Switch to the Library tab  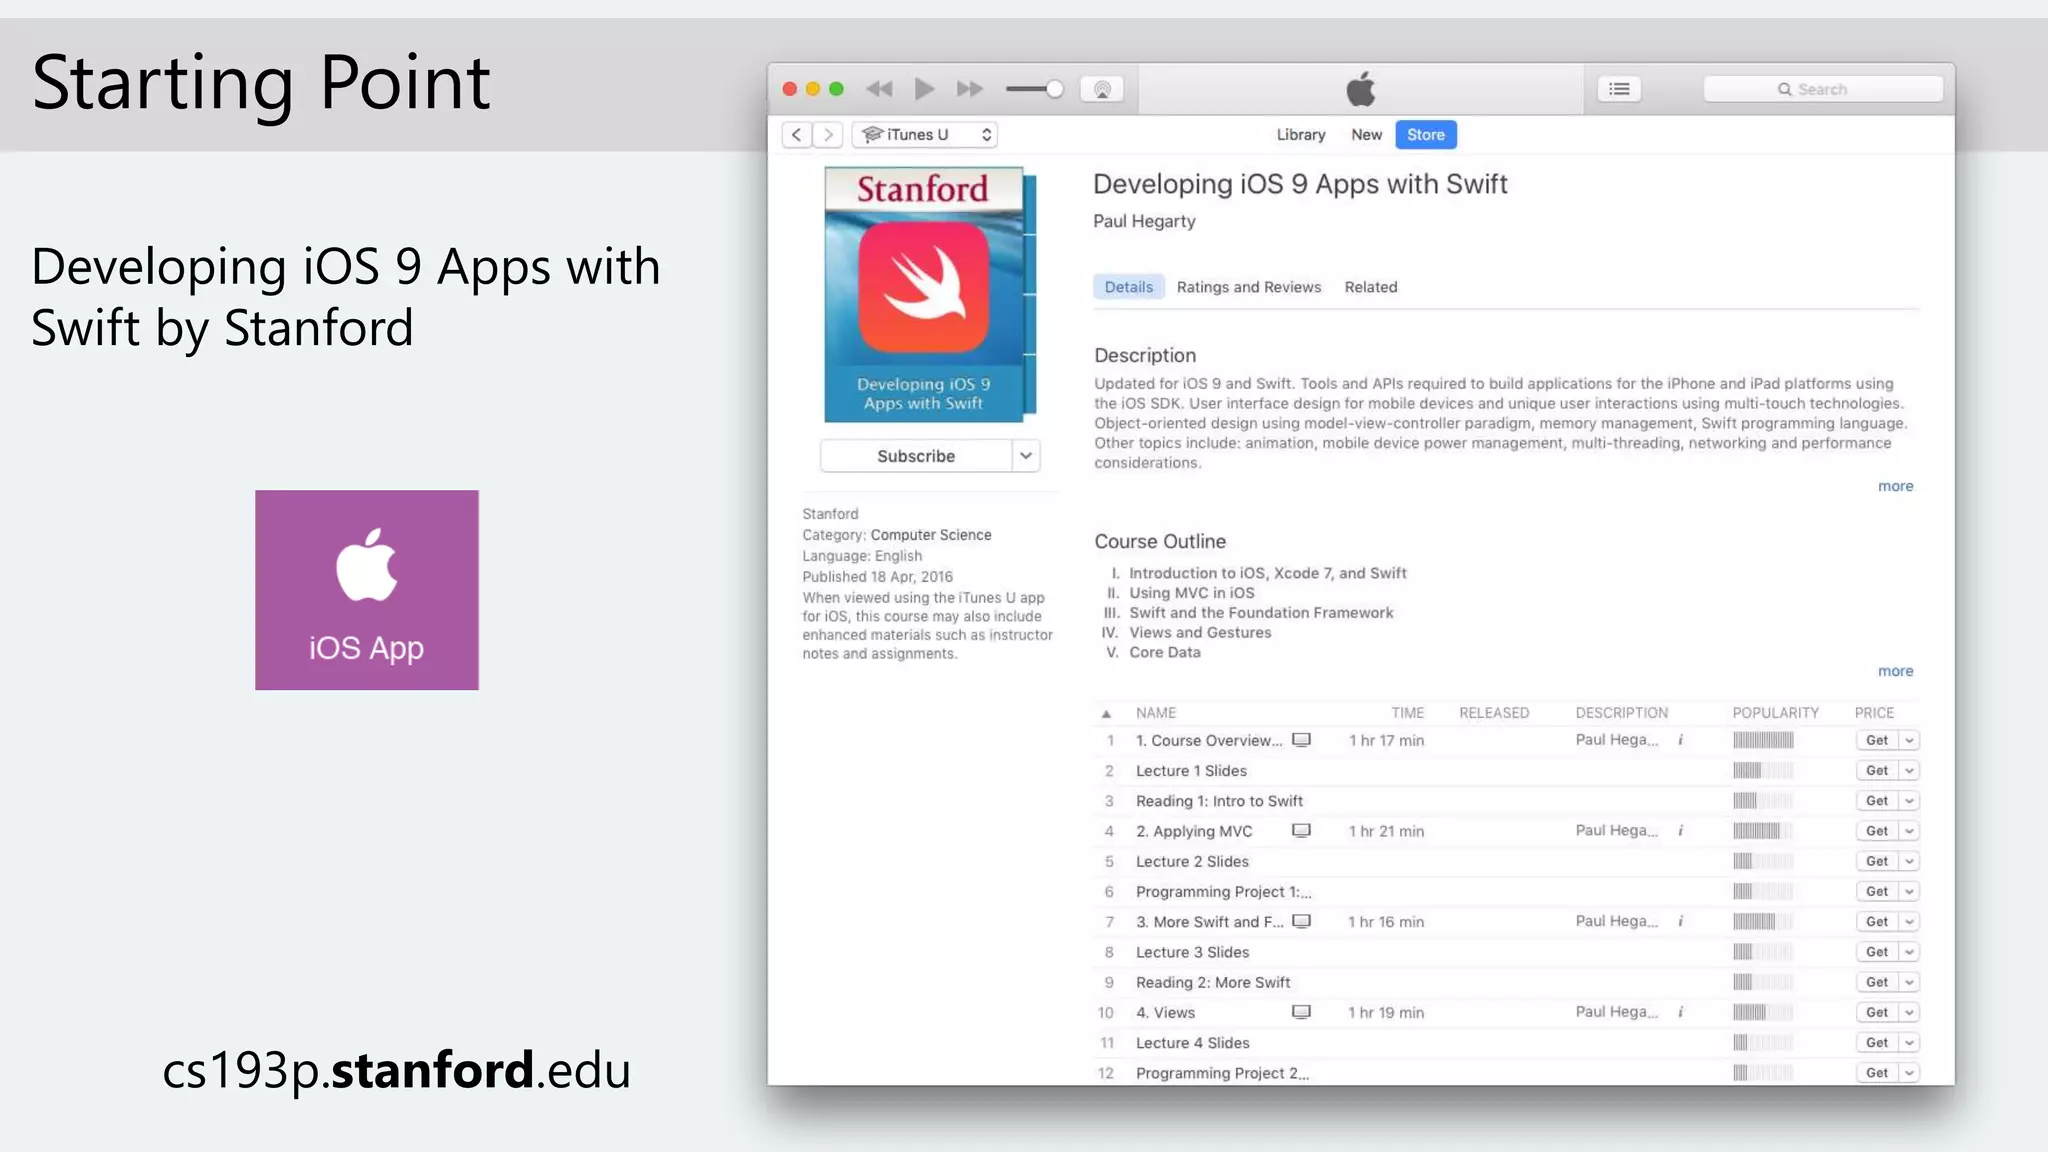tap(1300, 134)
